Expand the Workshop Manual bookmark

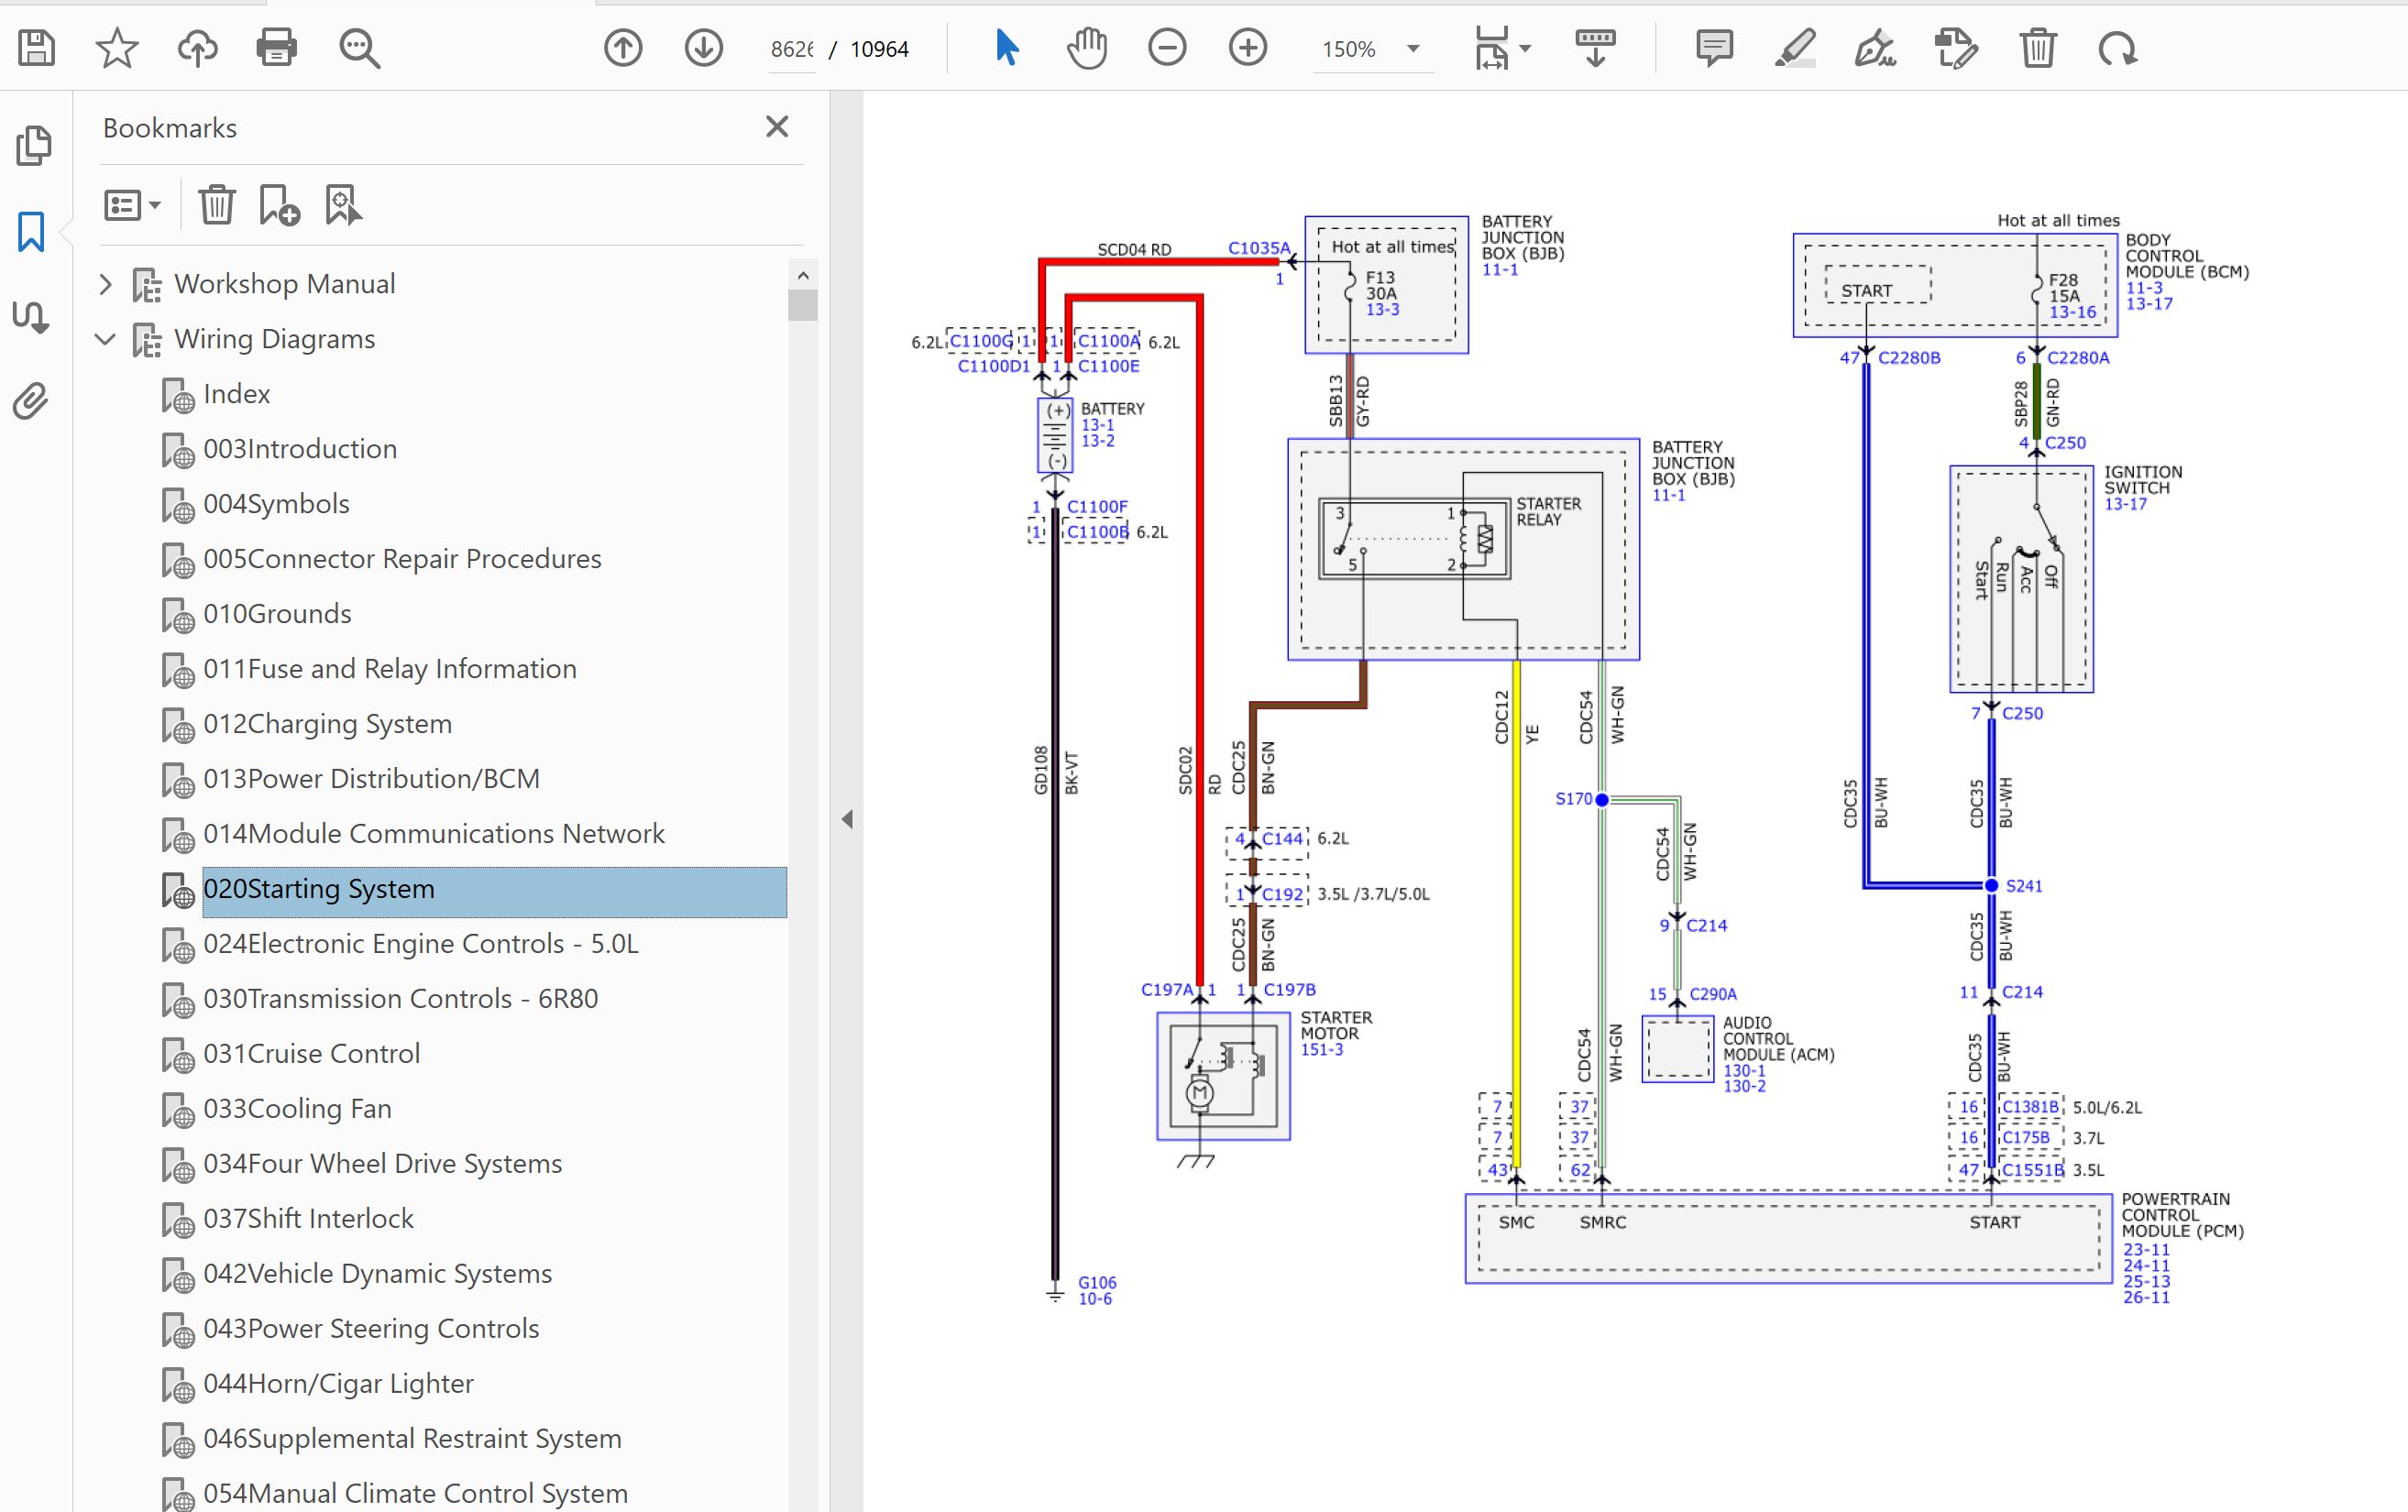point(106,284)
